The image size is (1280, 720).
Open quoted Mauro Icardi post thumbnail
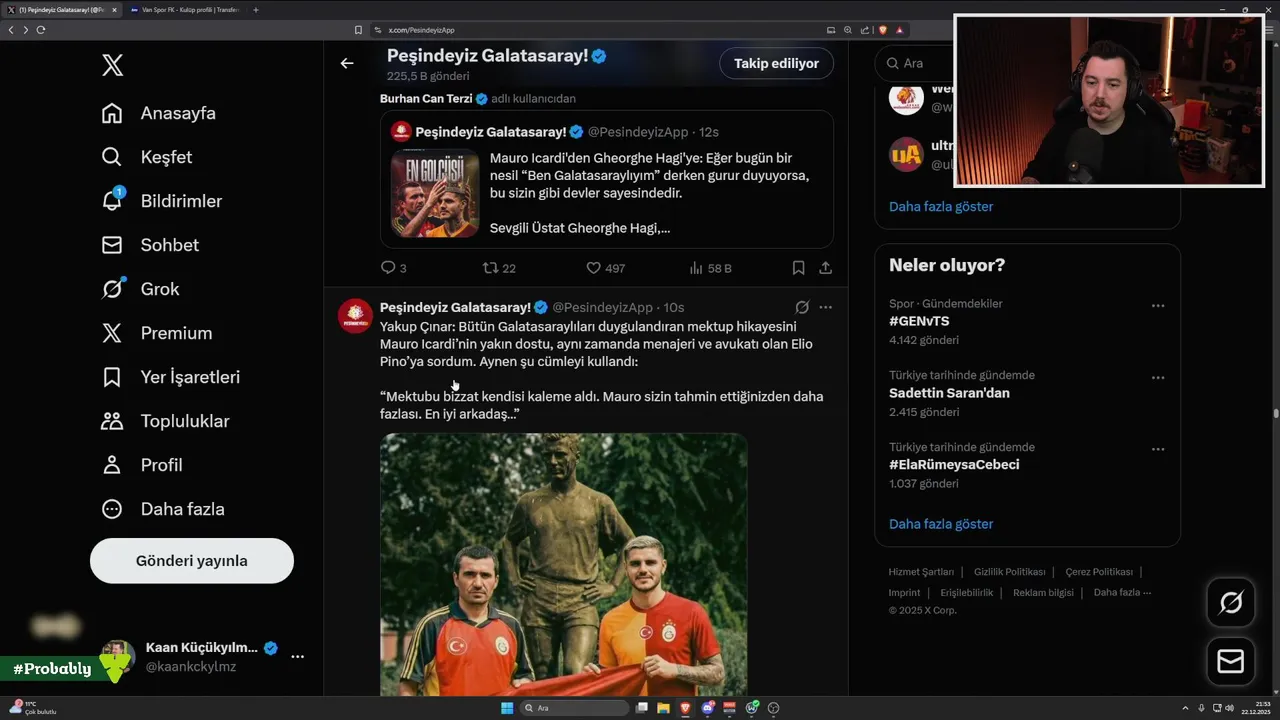tap(435, 193)
